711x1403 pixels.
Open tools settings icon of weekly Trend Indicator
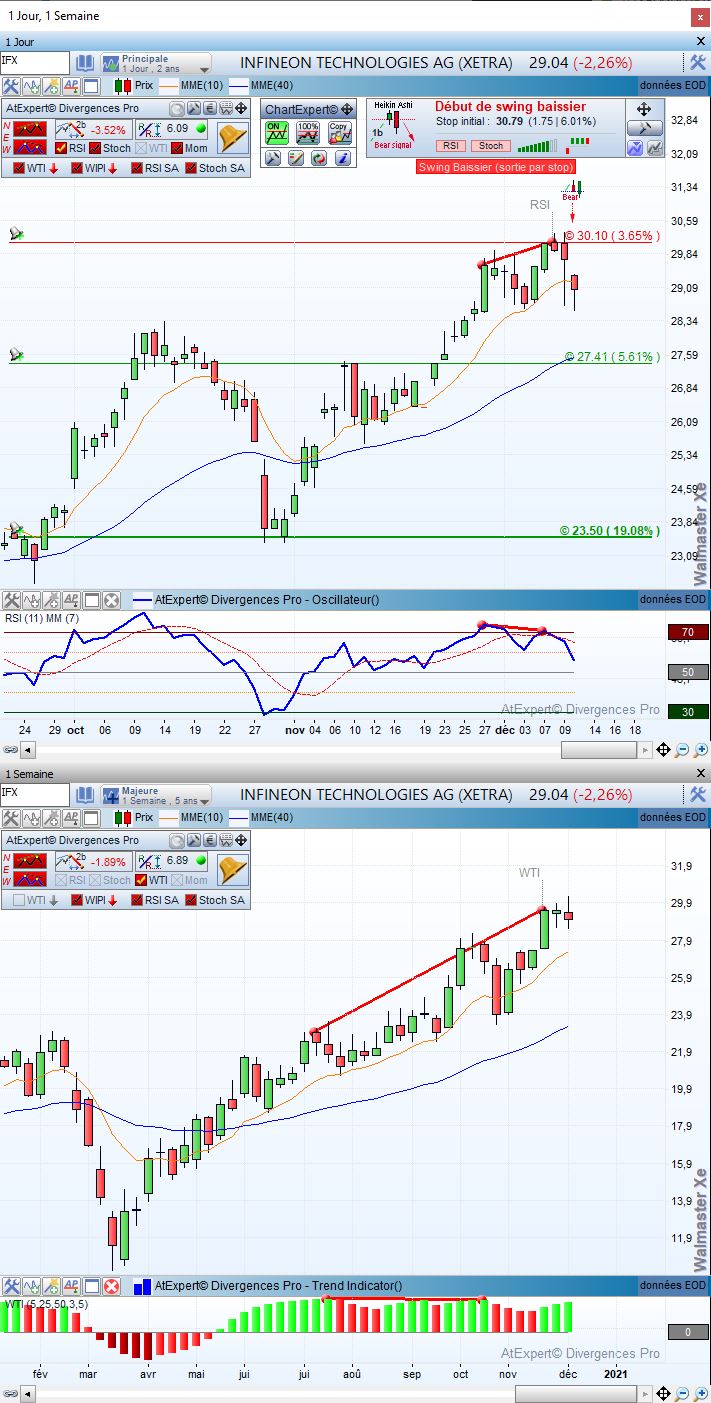pyautogui.click(x=11, y=1286)
